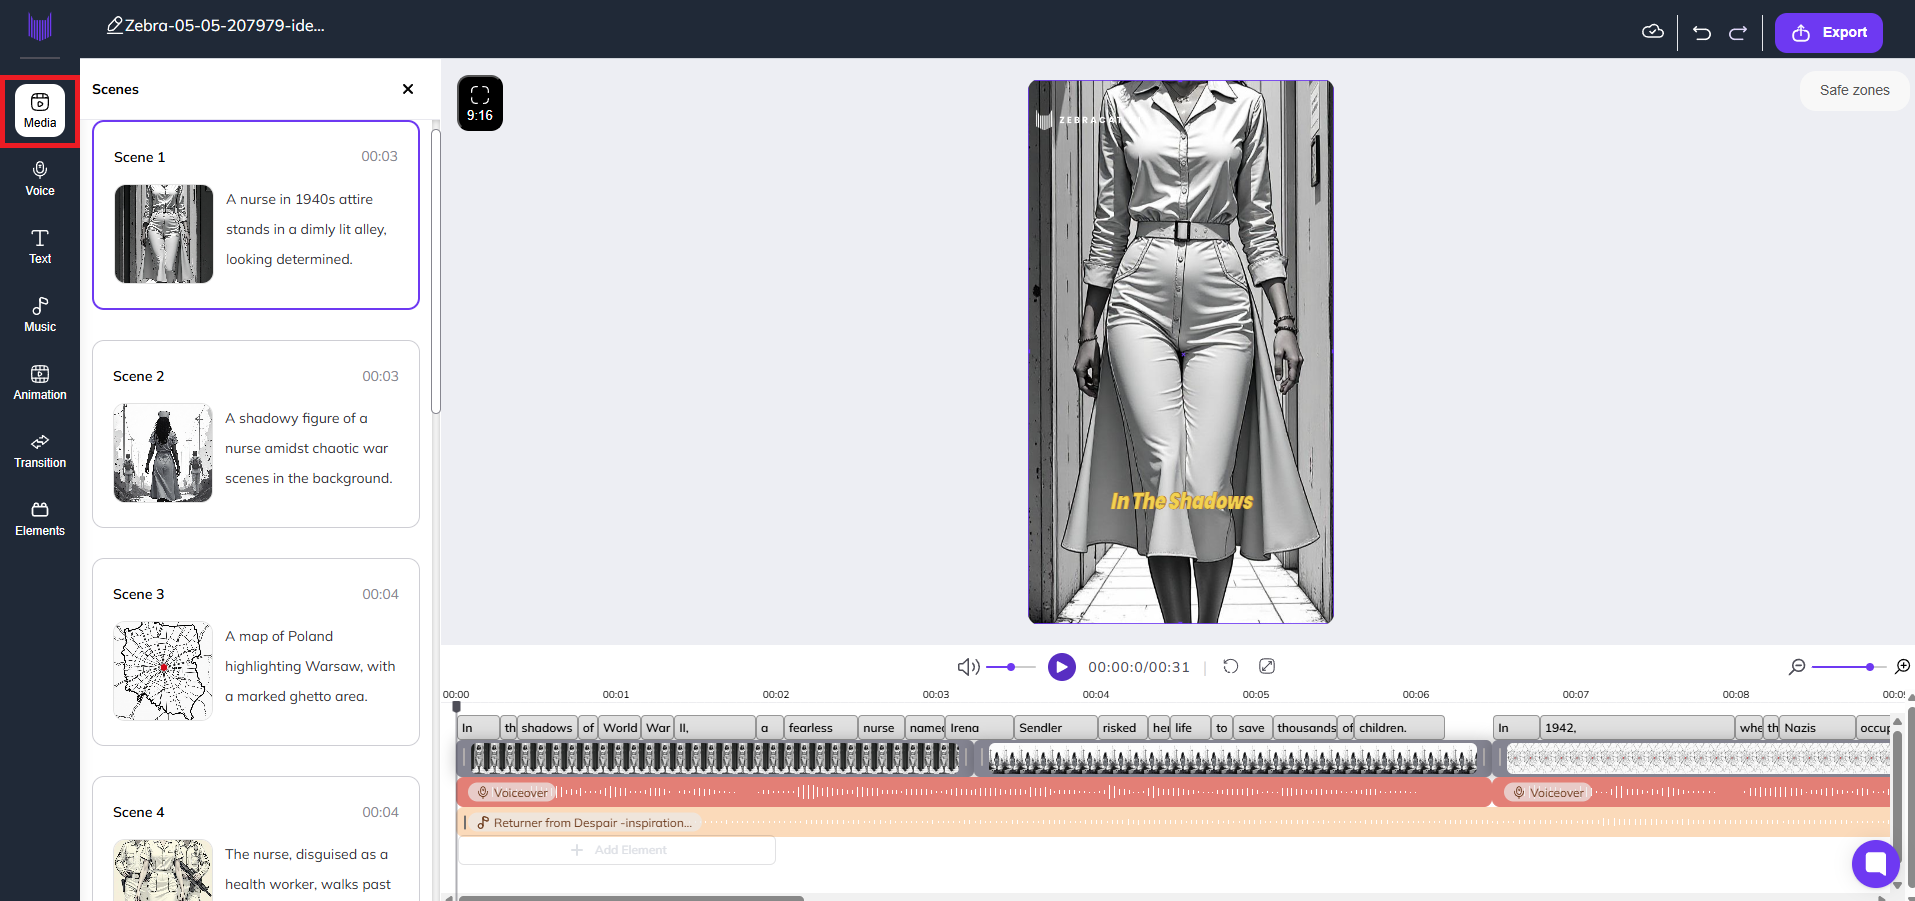Toggle Safe zones overlay
This screenshot has height=901, width=1915.
tap(1854, 90)
